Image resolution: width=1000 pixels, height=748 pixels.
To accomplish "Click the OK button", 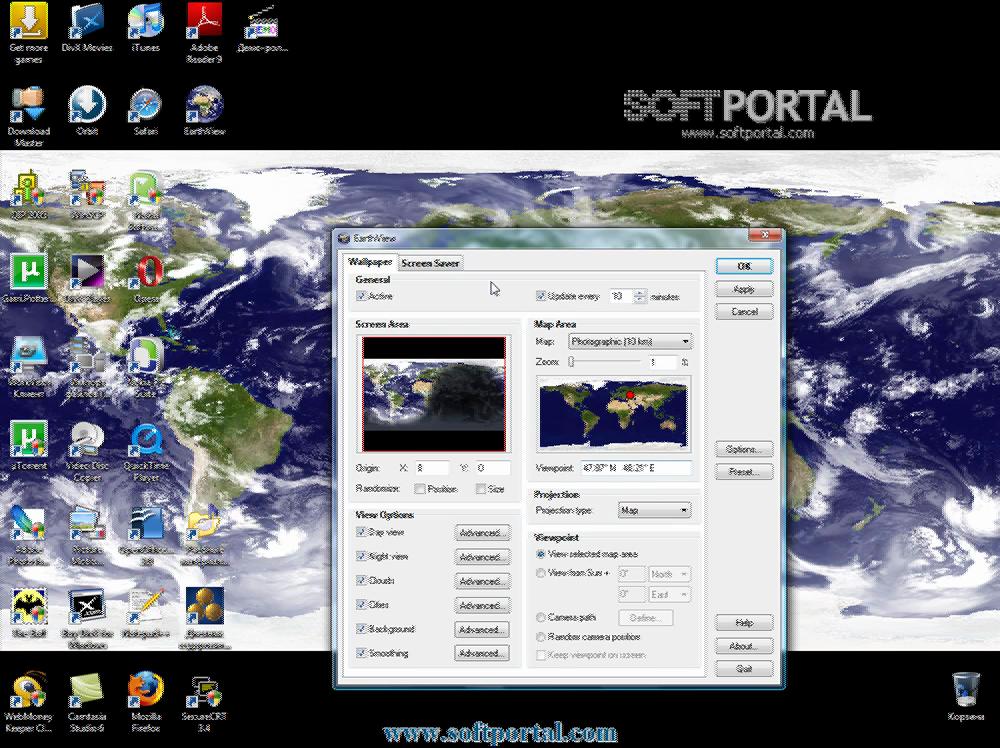I will click(x=744, y=266).
